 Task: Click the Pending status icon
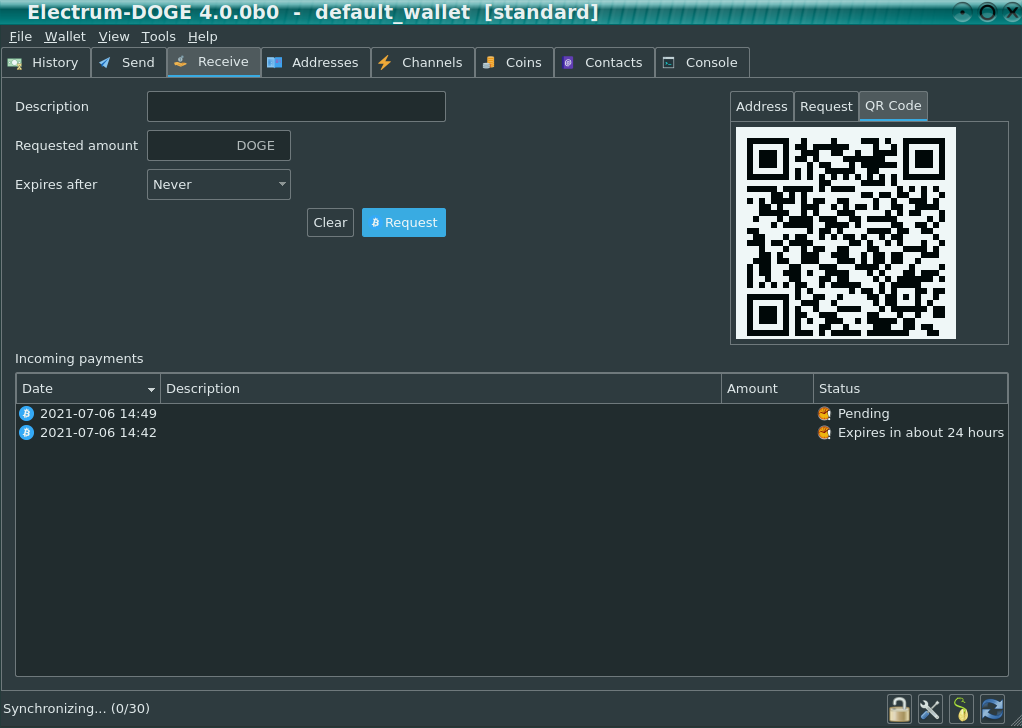coord(825,413)
